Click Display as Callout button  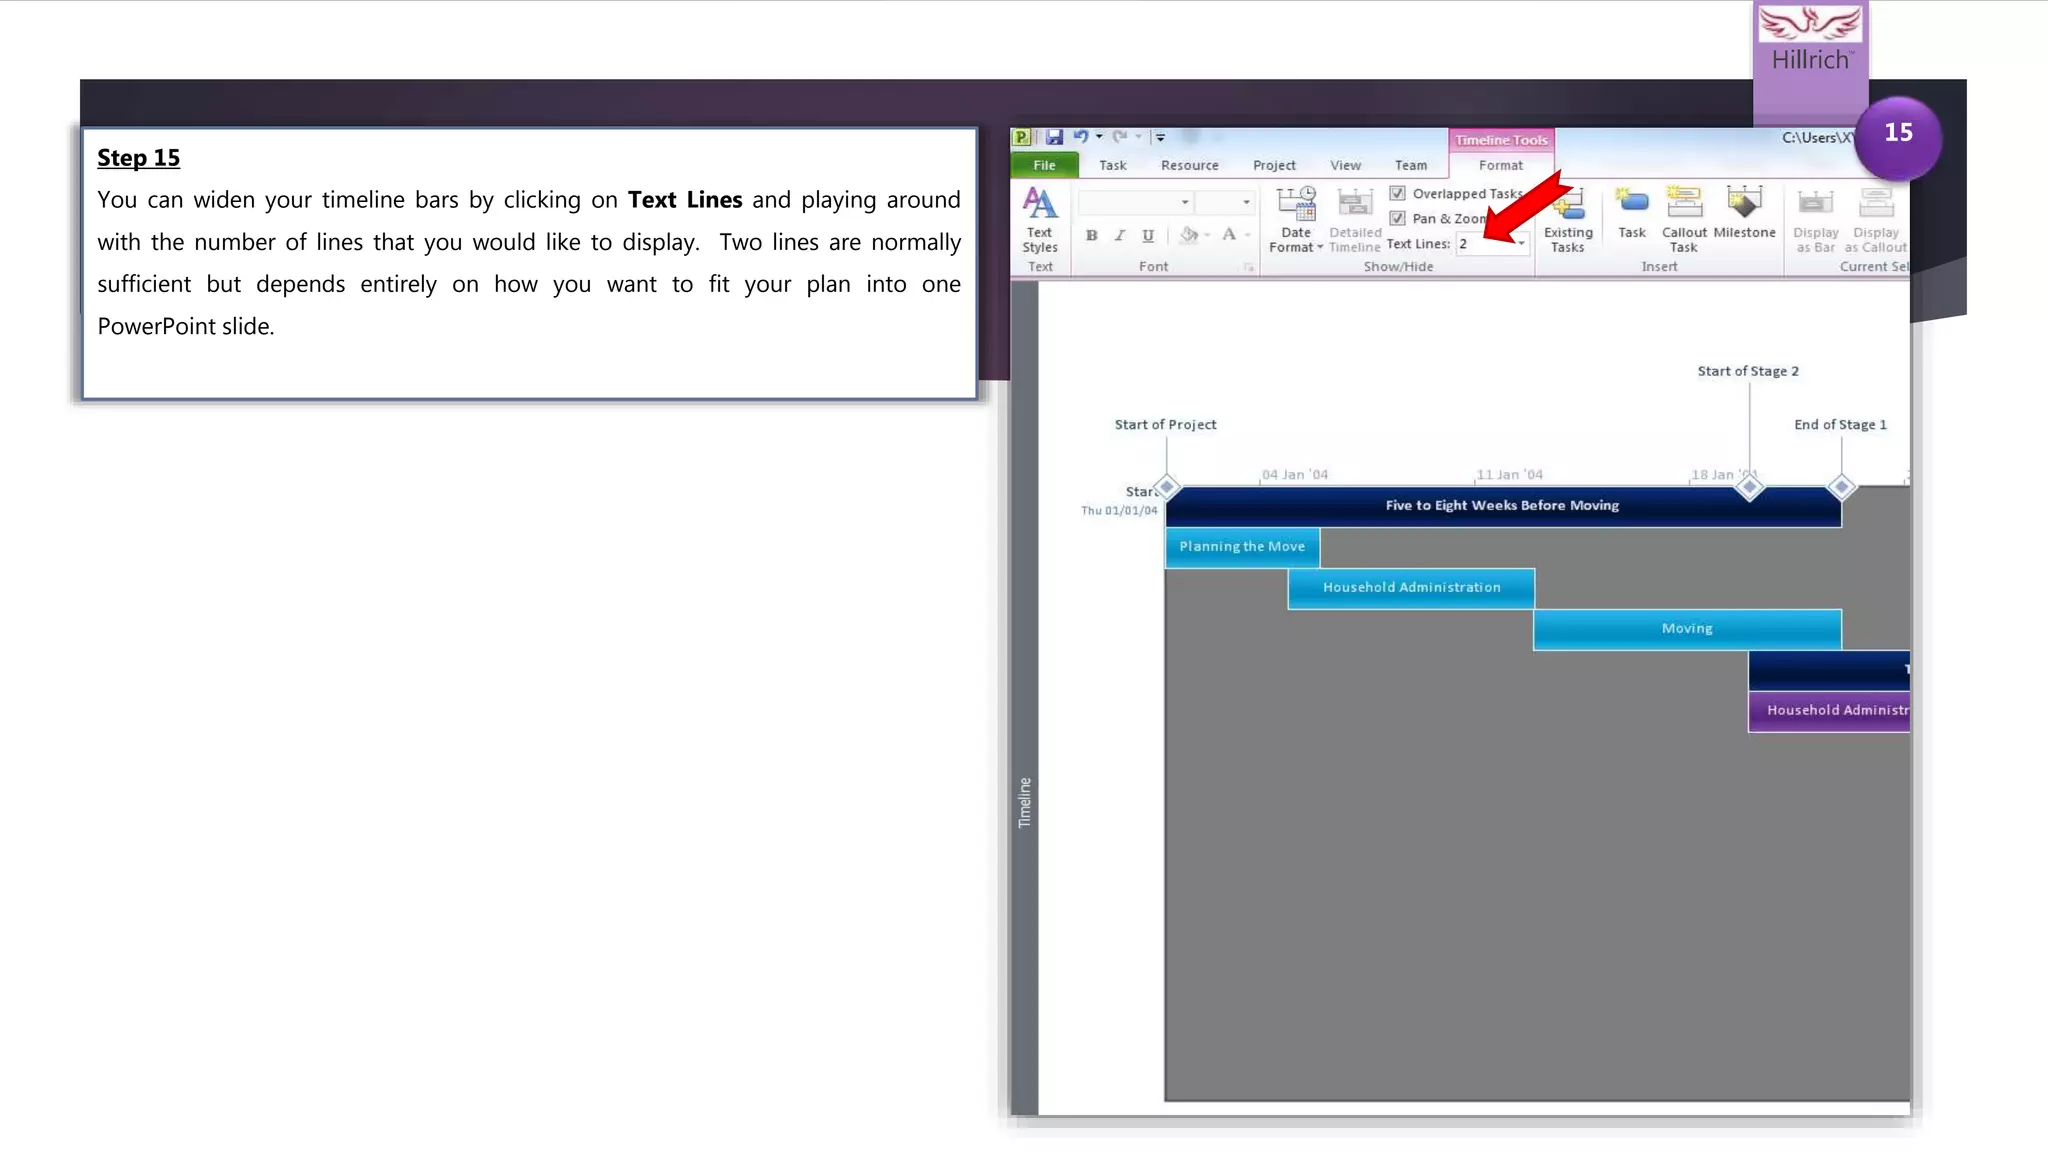tap(1875, 219)
